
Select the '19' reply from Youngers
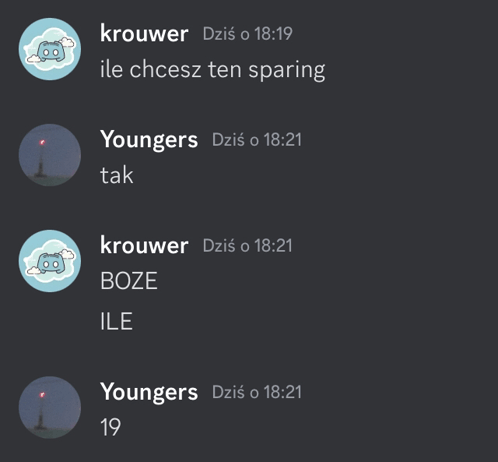click(x=110, y=427)
